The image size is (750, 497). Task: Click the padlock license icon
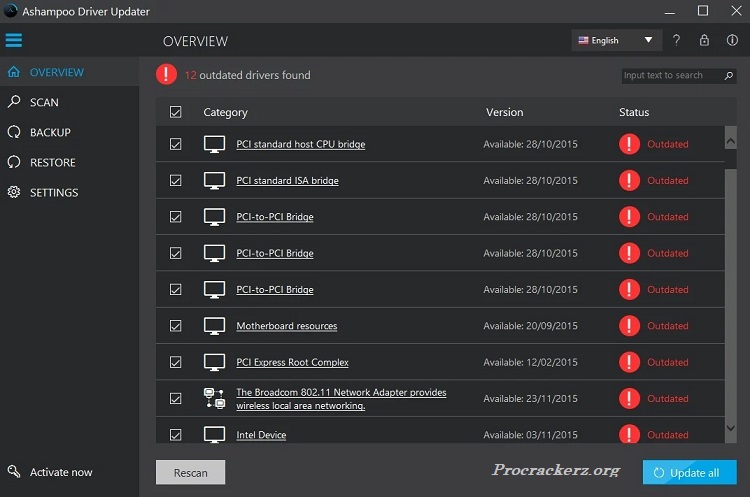[x=705, y=41]
